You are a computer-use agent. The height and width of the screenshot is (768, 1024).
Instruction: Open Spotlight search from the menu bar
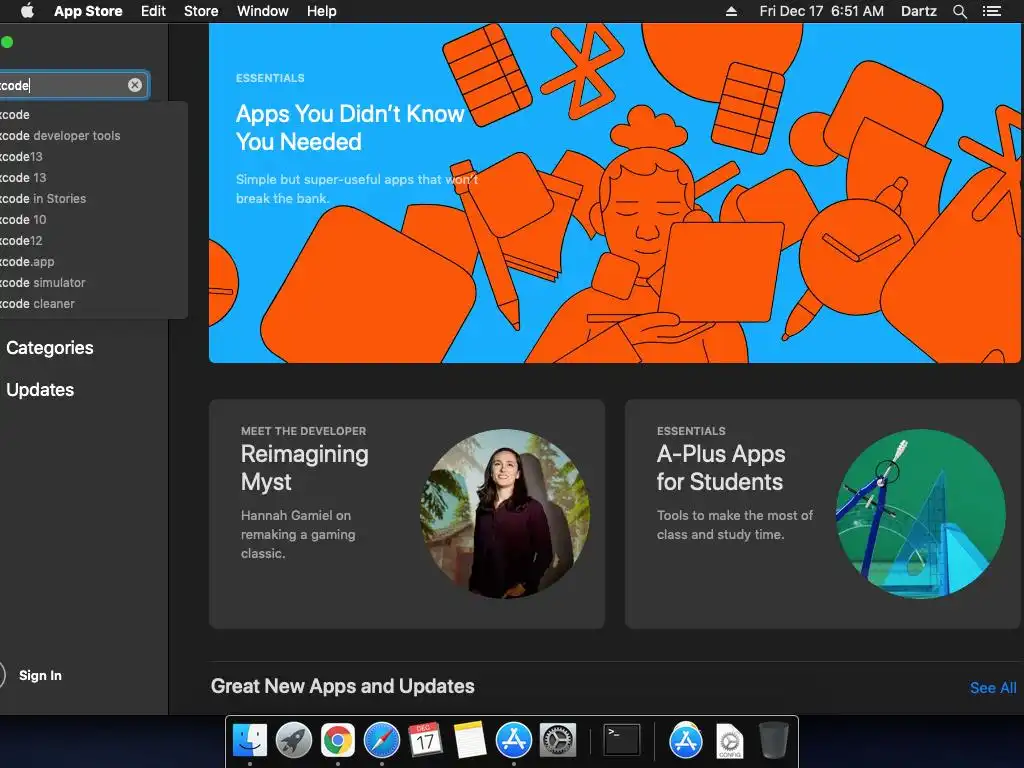pos(959,11)
